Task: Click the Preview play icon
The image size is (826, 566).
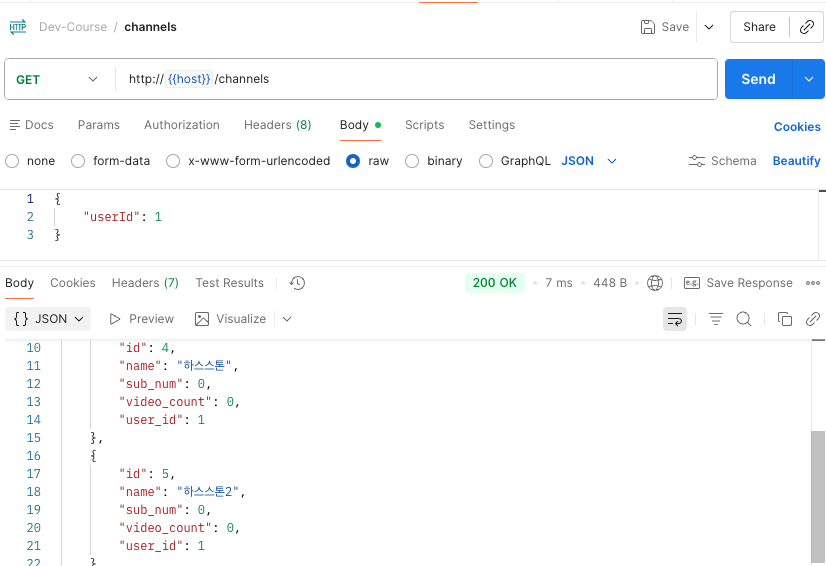Action: pos(114,319)
